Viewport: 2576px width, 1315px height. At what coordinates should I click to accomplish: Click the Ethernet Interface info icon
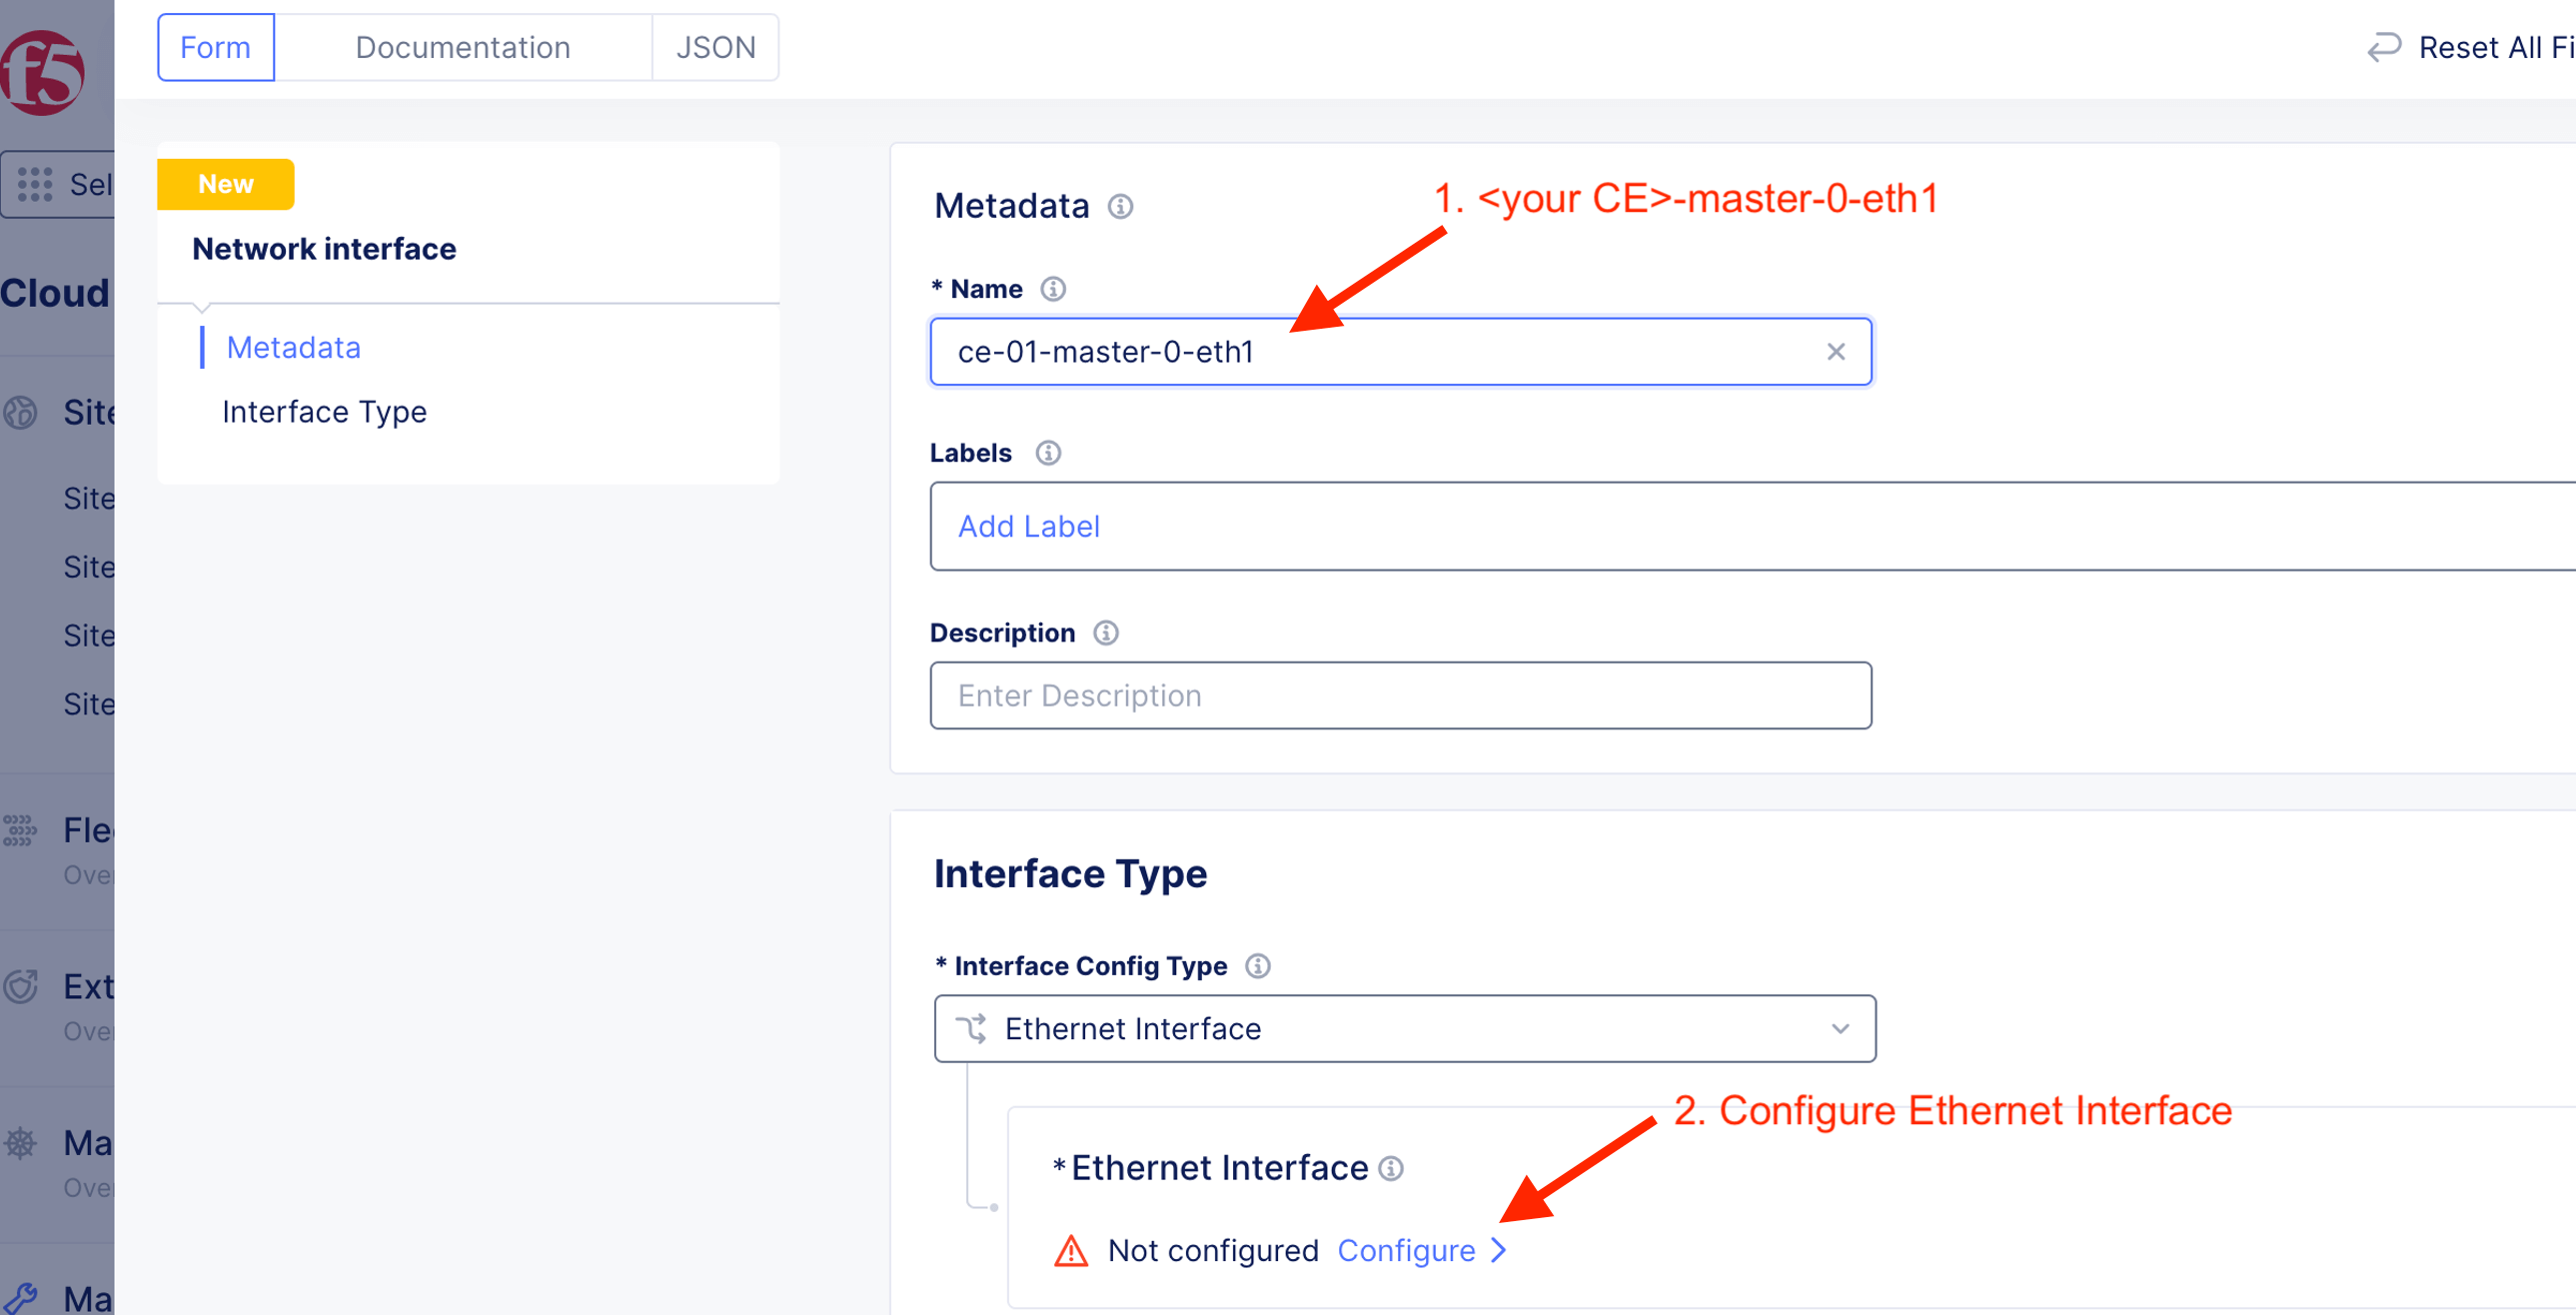pos(1391,1168)
